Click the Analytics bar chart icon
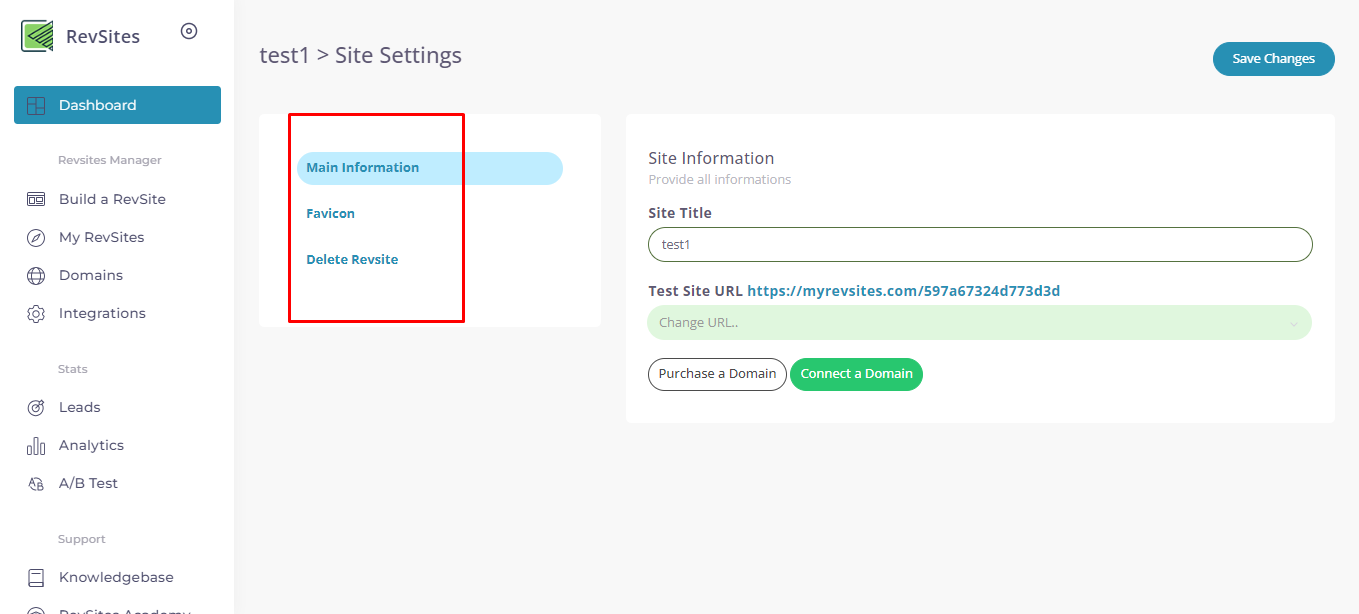Viewport: 1359px width, 614px height. 35,445
